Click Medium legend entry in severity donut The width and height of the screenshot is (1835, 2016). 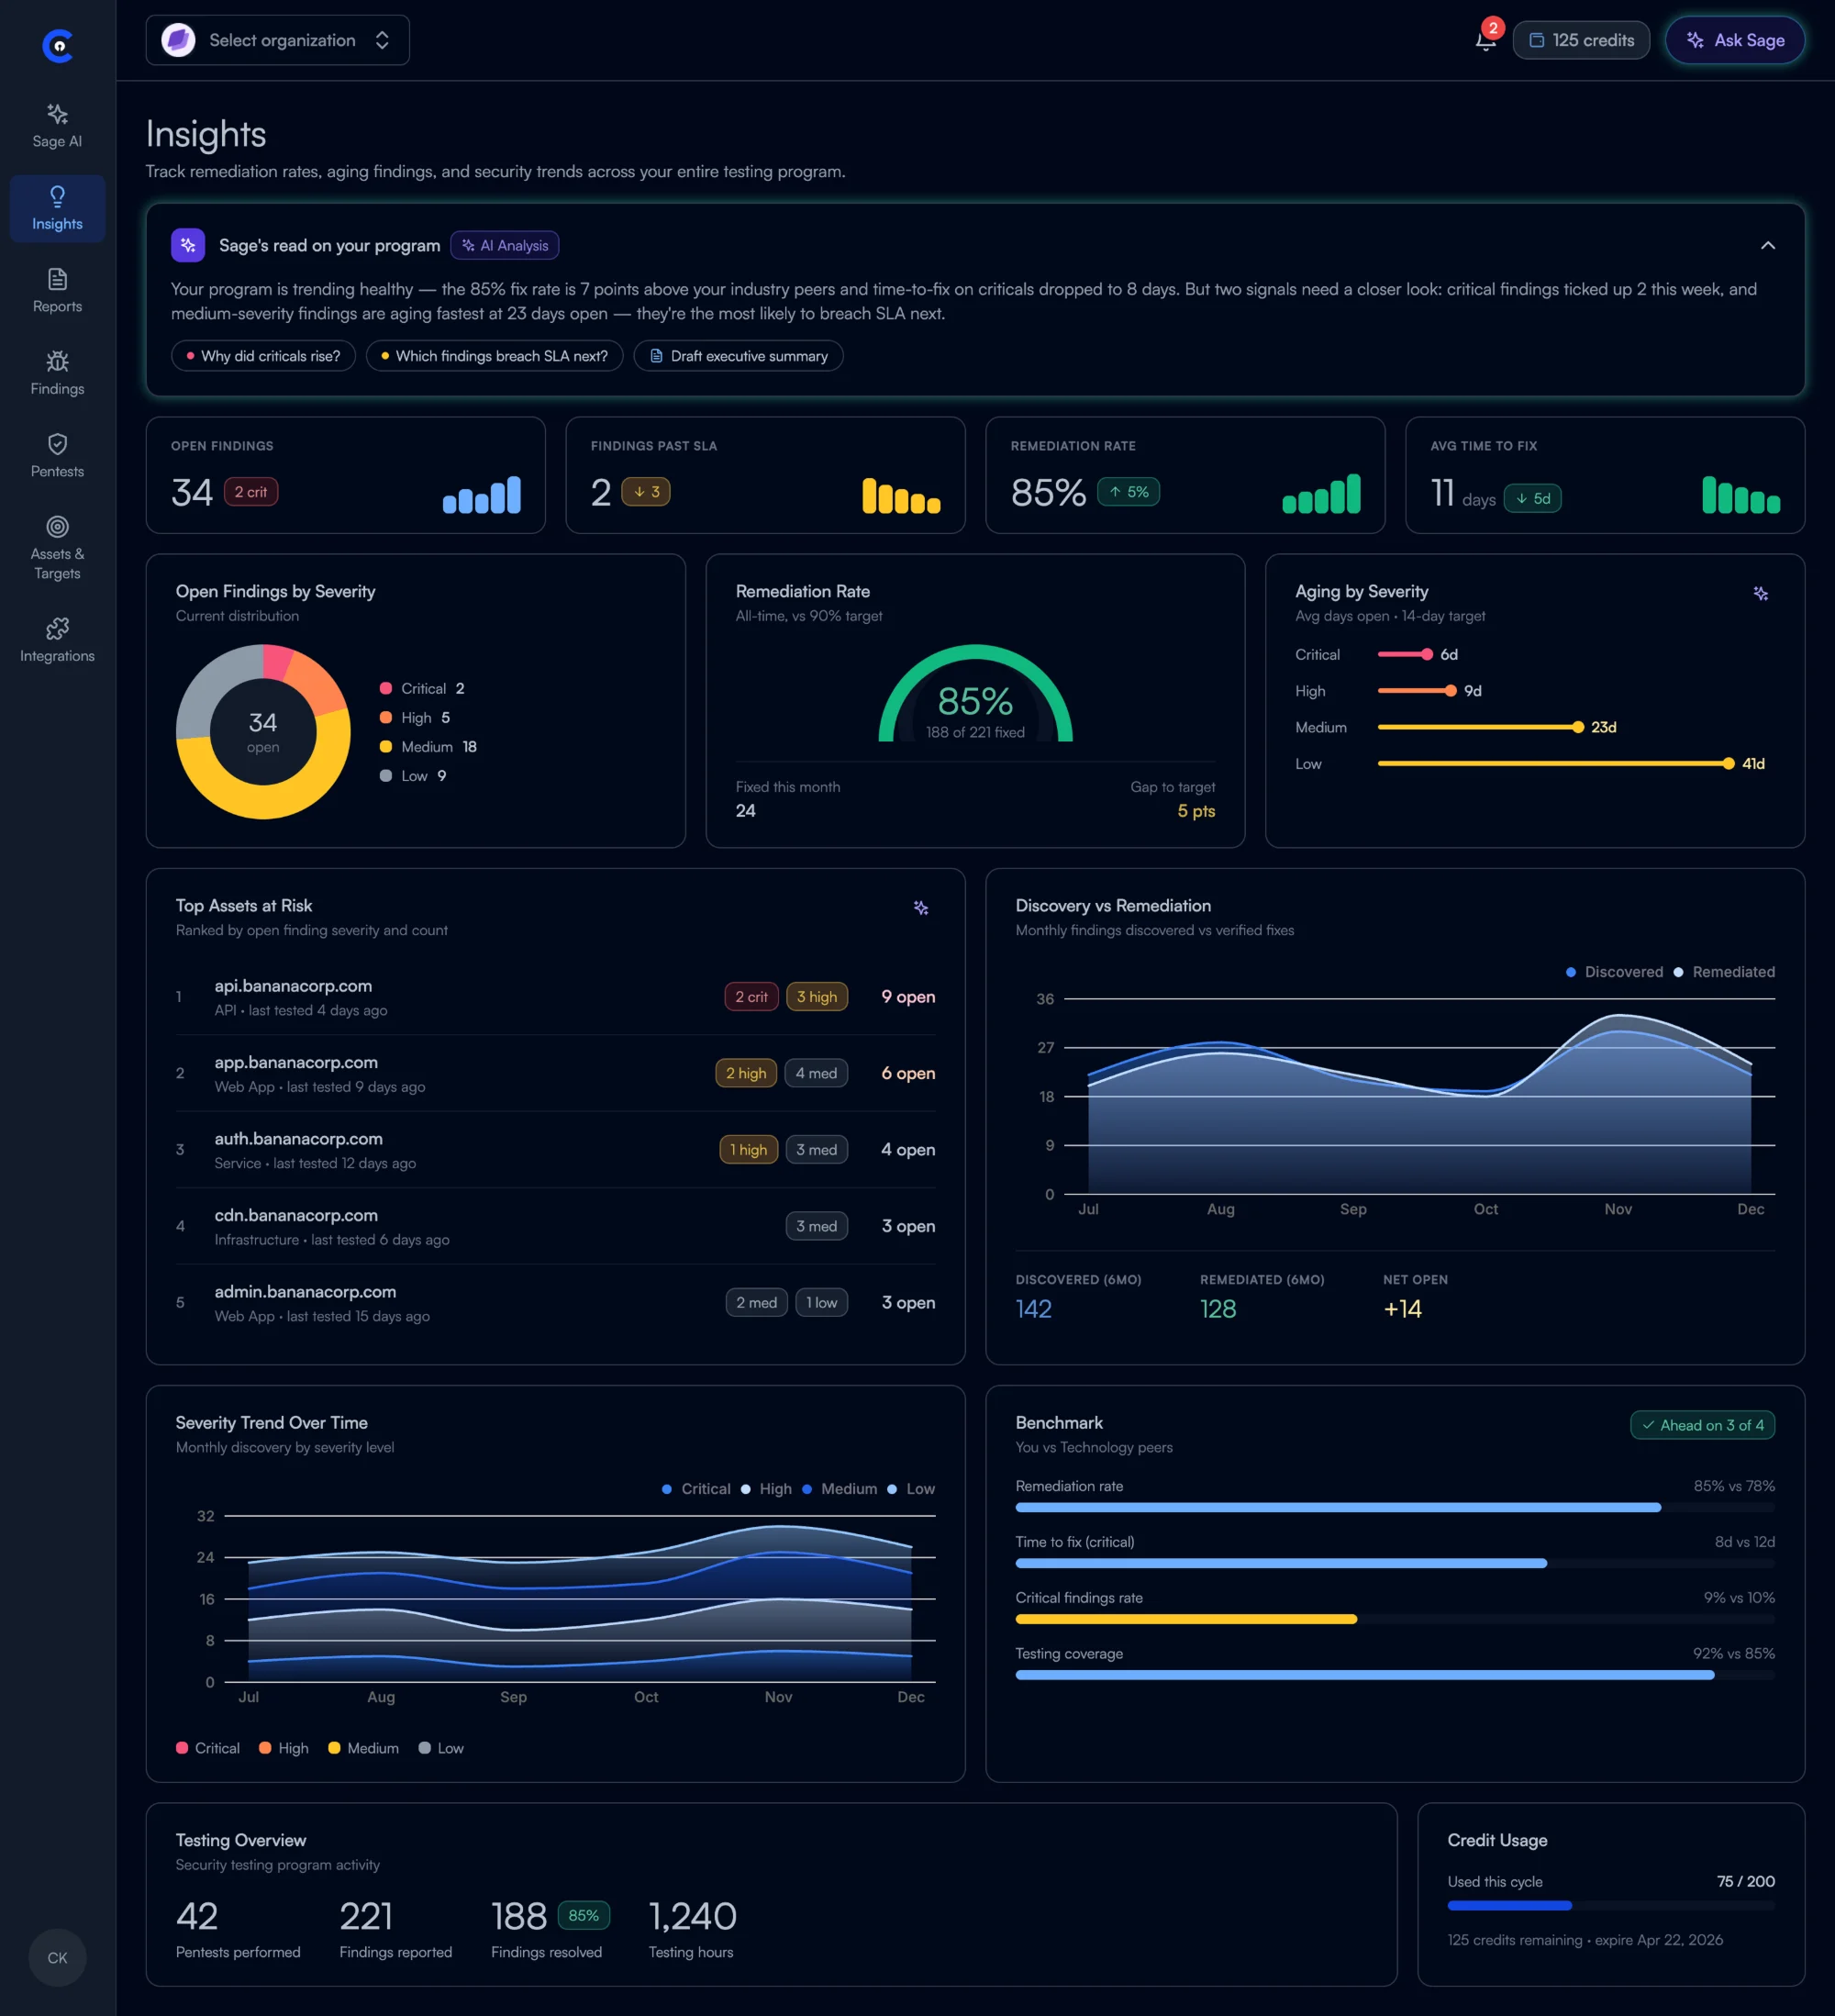pyautogui.click(x=428, y=747)
